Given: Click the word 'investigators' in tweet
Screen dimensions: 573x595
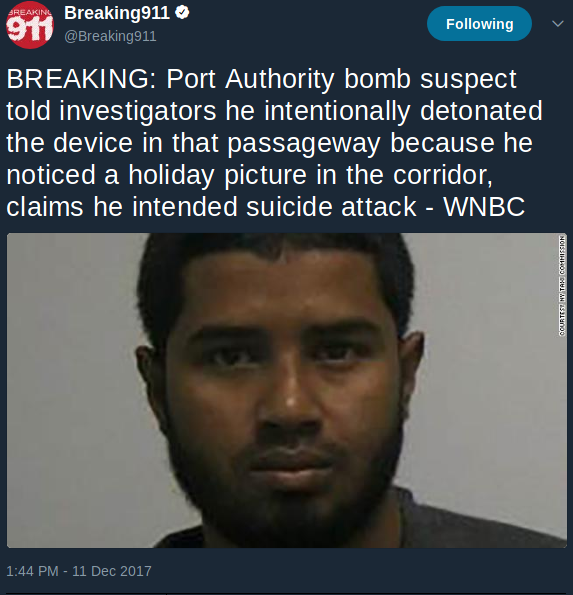Looking at the screenshot, I should coord(137,111).
